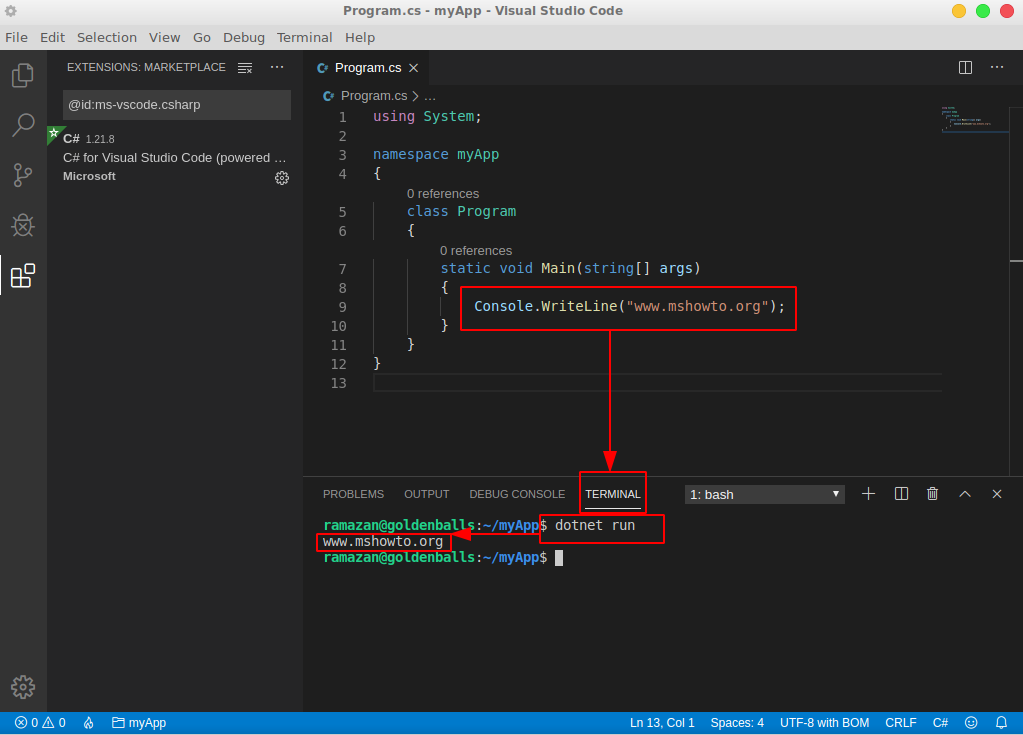Viewport: 1023px width, 735px height.
Task: Click line number 9 in the gutter
Action: coord(343,307)
